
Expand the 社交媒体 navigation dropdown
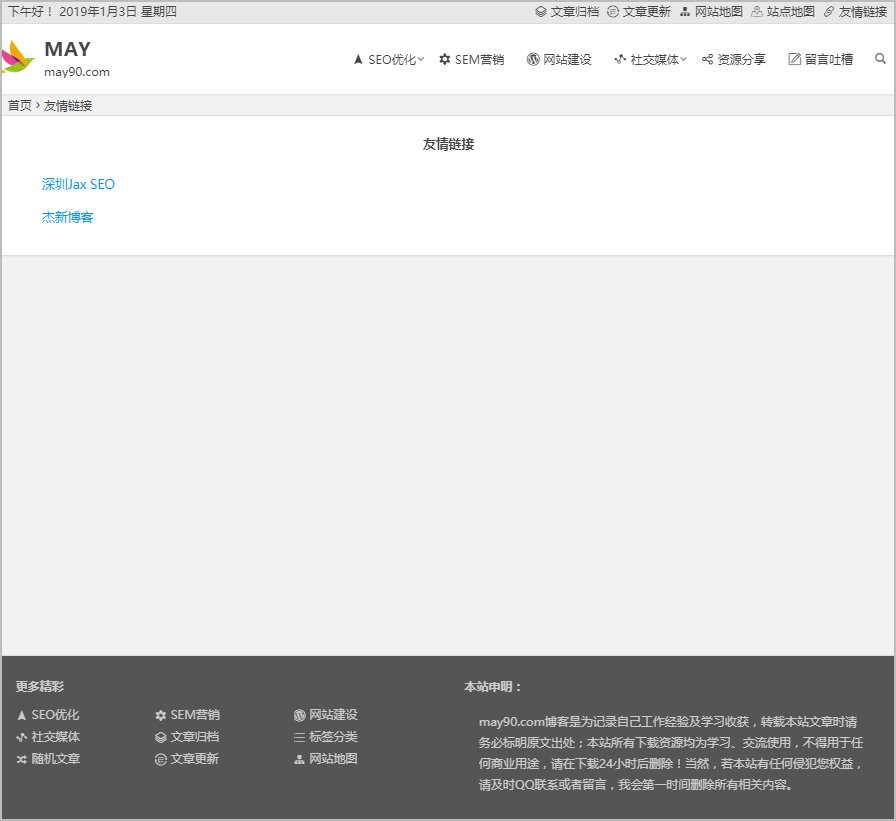(x=648, y=59)
